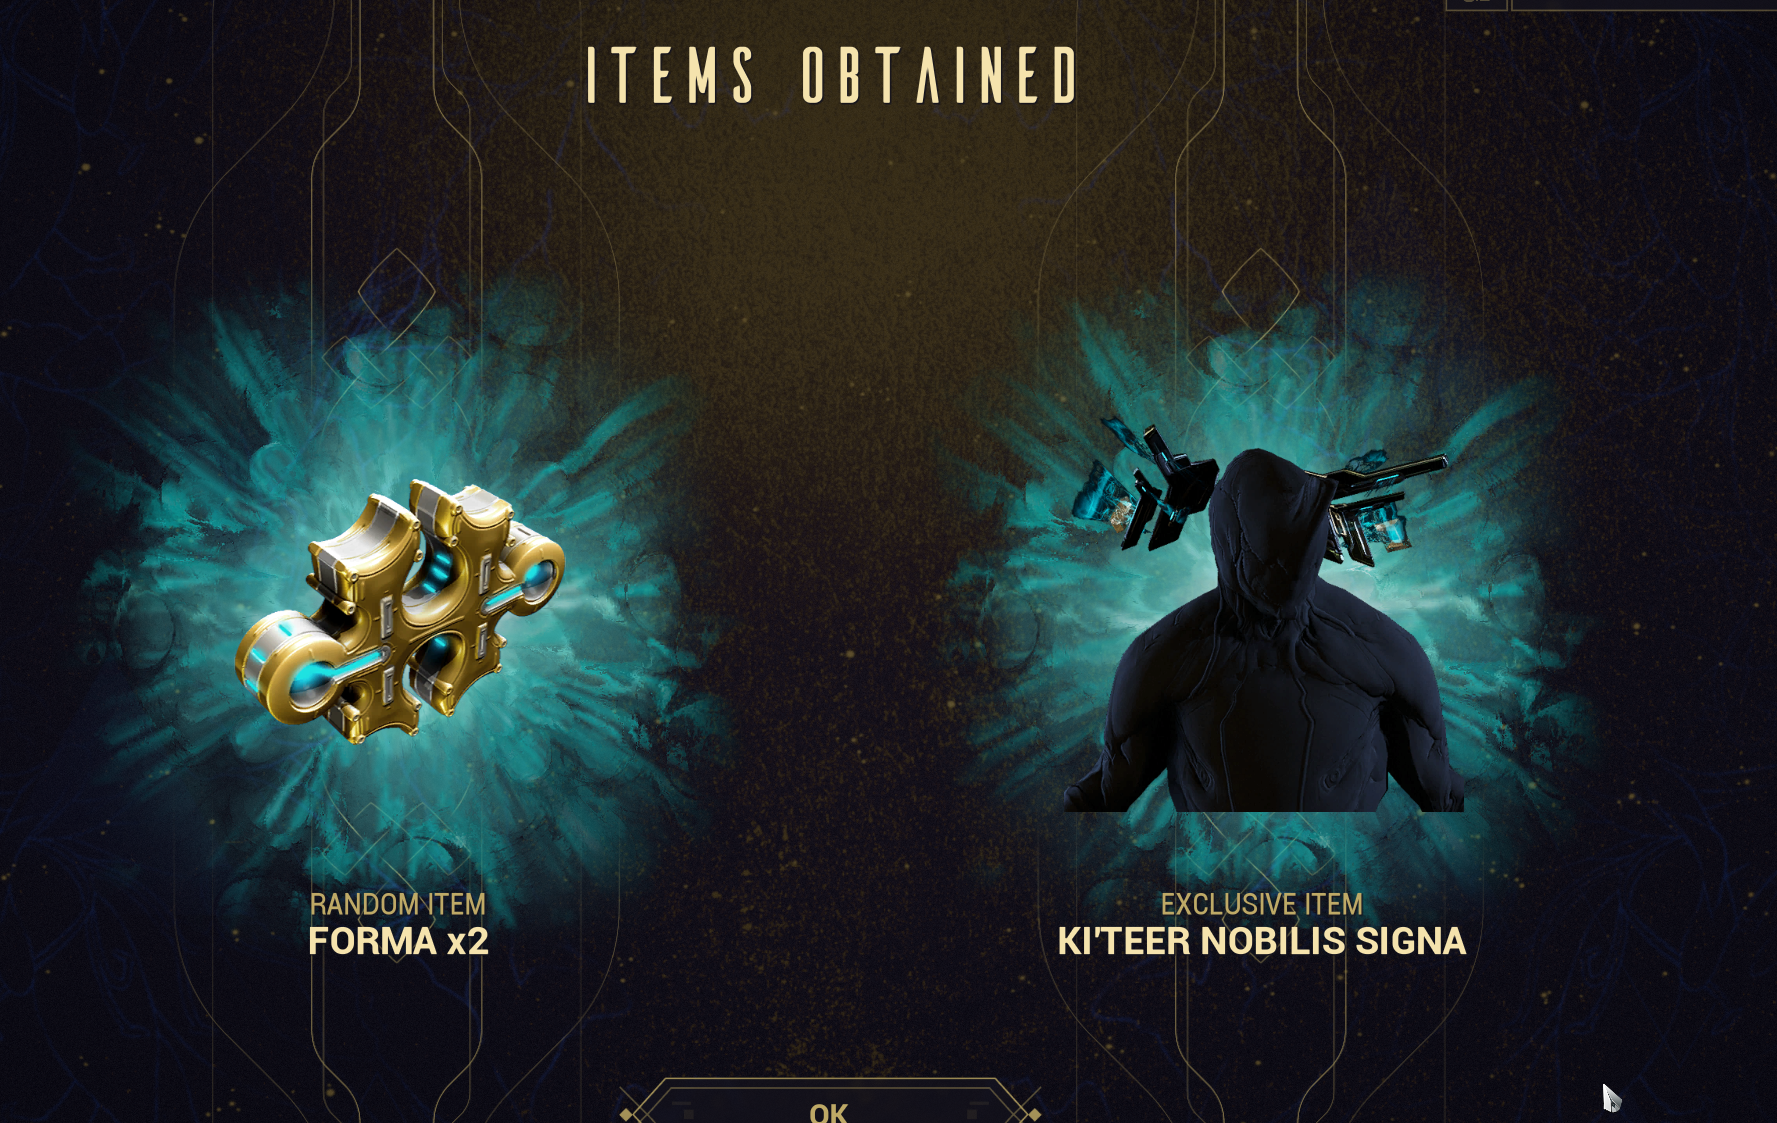The height and width of the screenshot is (1123, 1777).
Task: Click the RANDOM ITEM label
Action: pyautogui.click(x=398, y=904)
